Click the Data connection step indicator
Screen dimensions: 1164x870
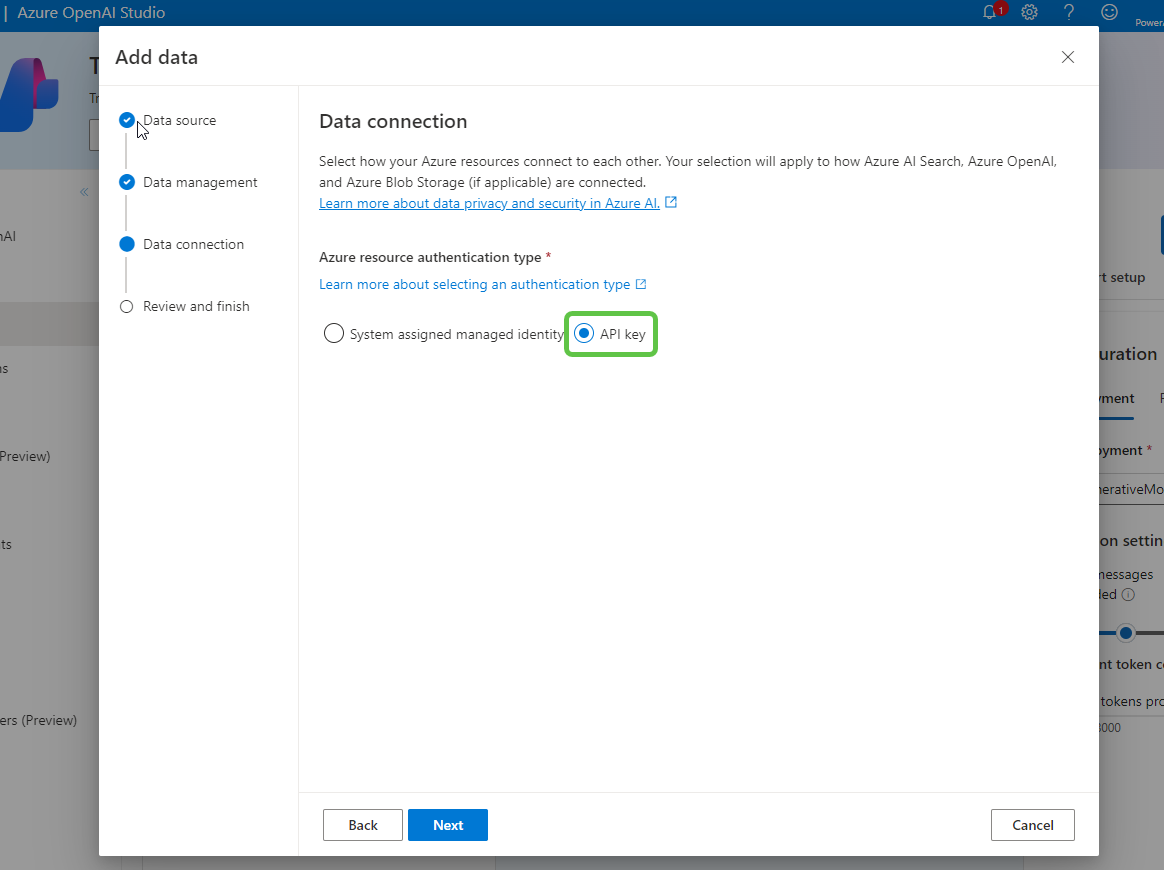coord(126,243)
